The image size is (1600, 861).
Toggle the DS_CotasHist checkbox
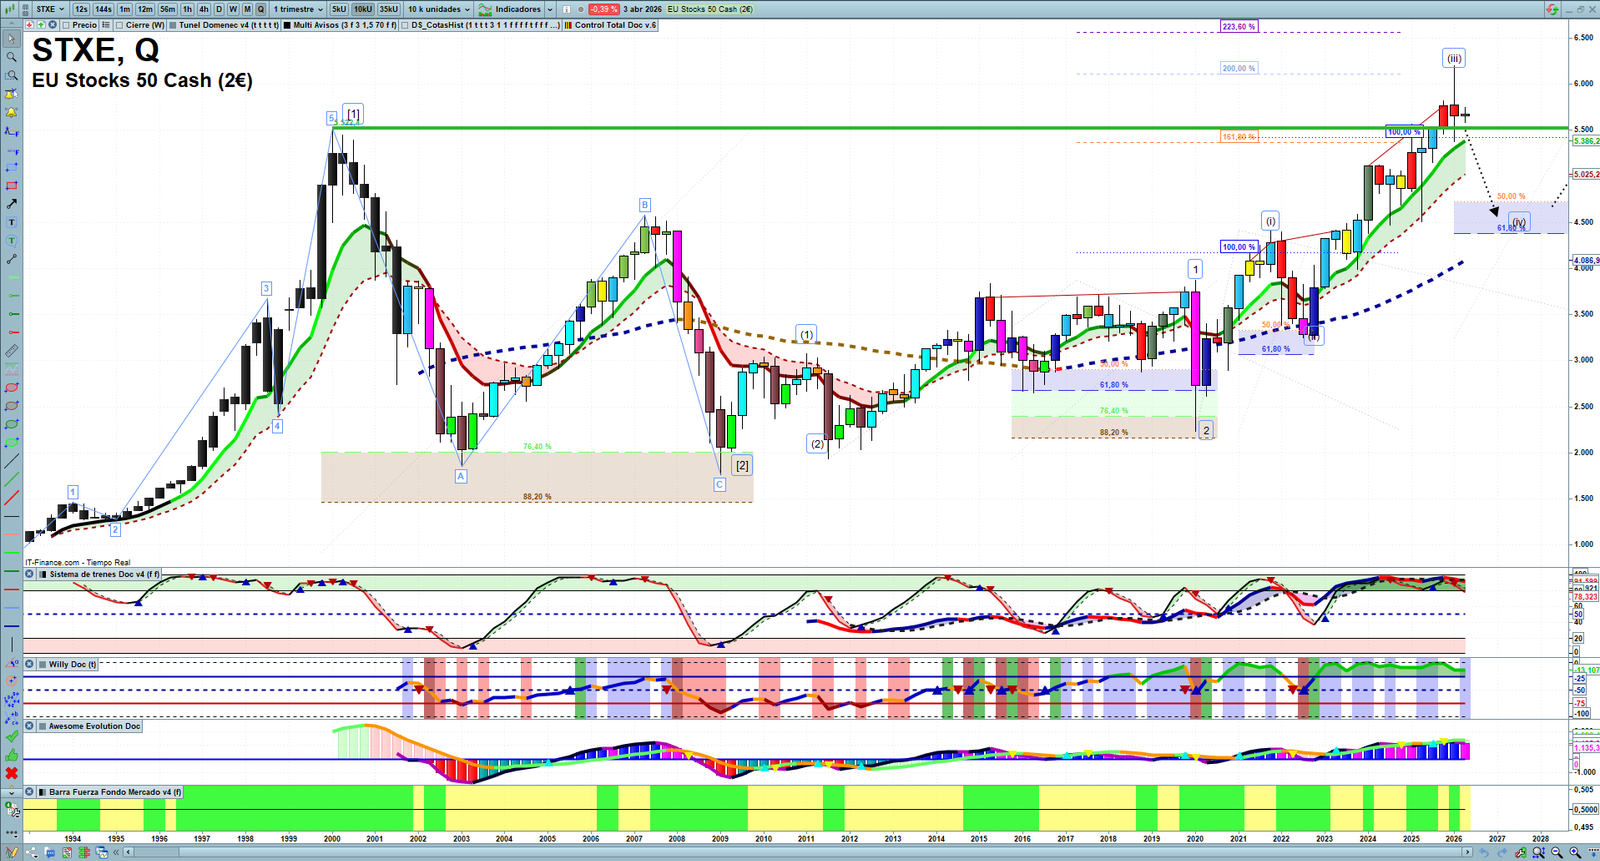[405, 25]
